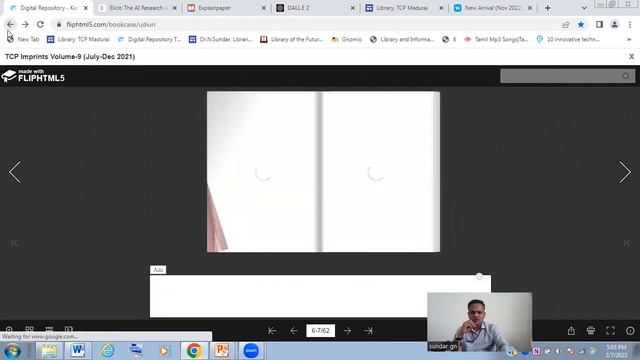Close the ad banner
640x360 pixels.
pyautogui.click(x=479, y=276)
